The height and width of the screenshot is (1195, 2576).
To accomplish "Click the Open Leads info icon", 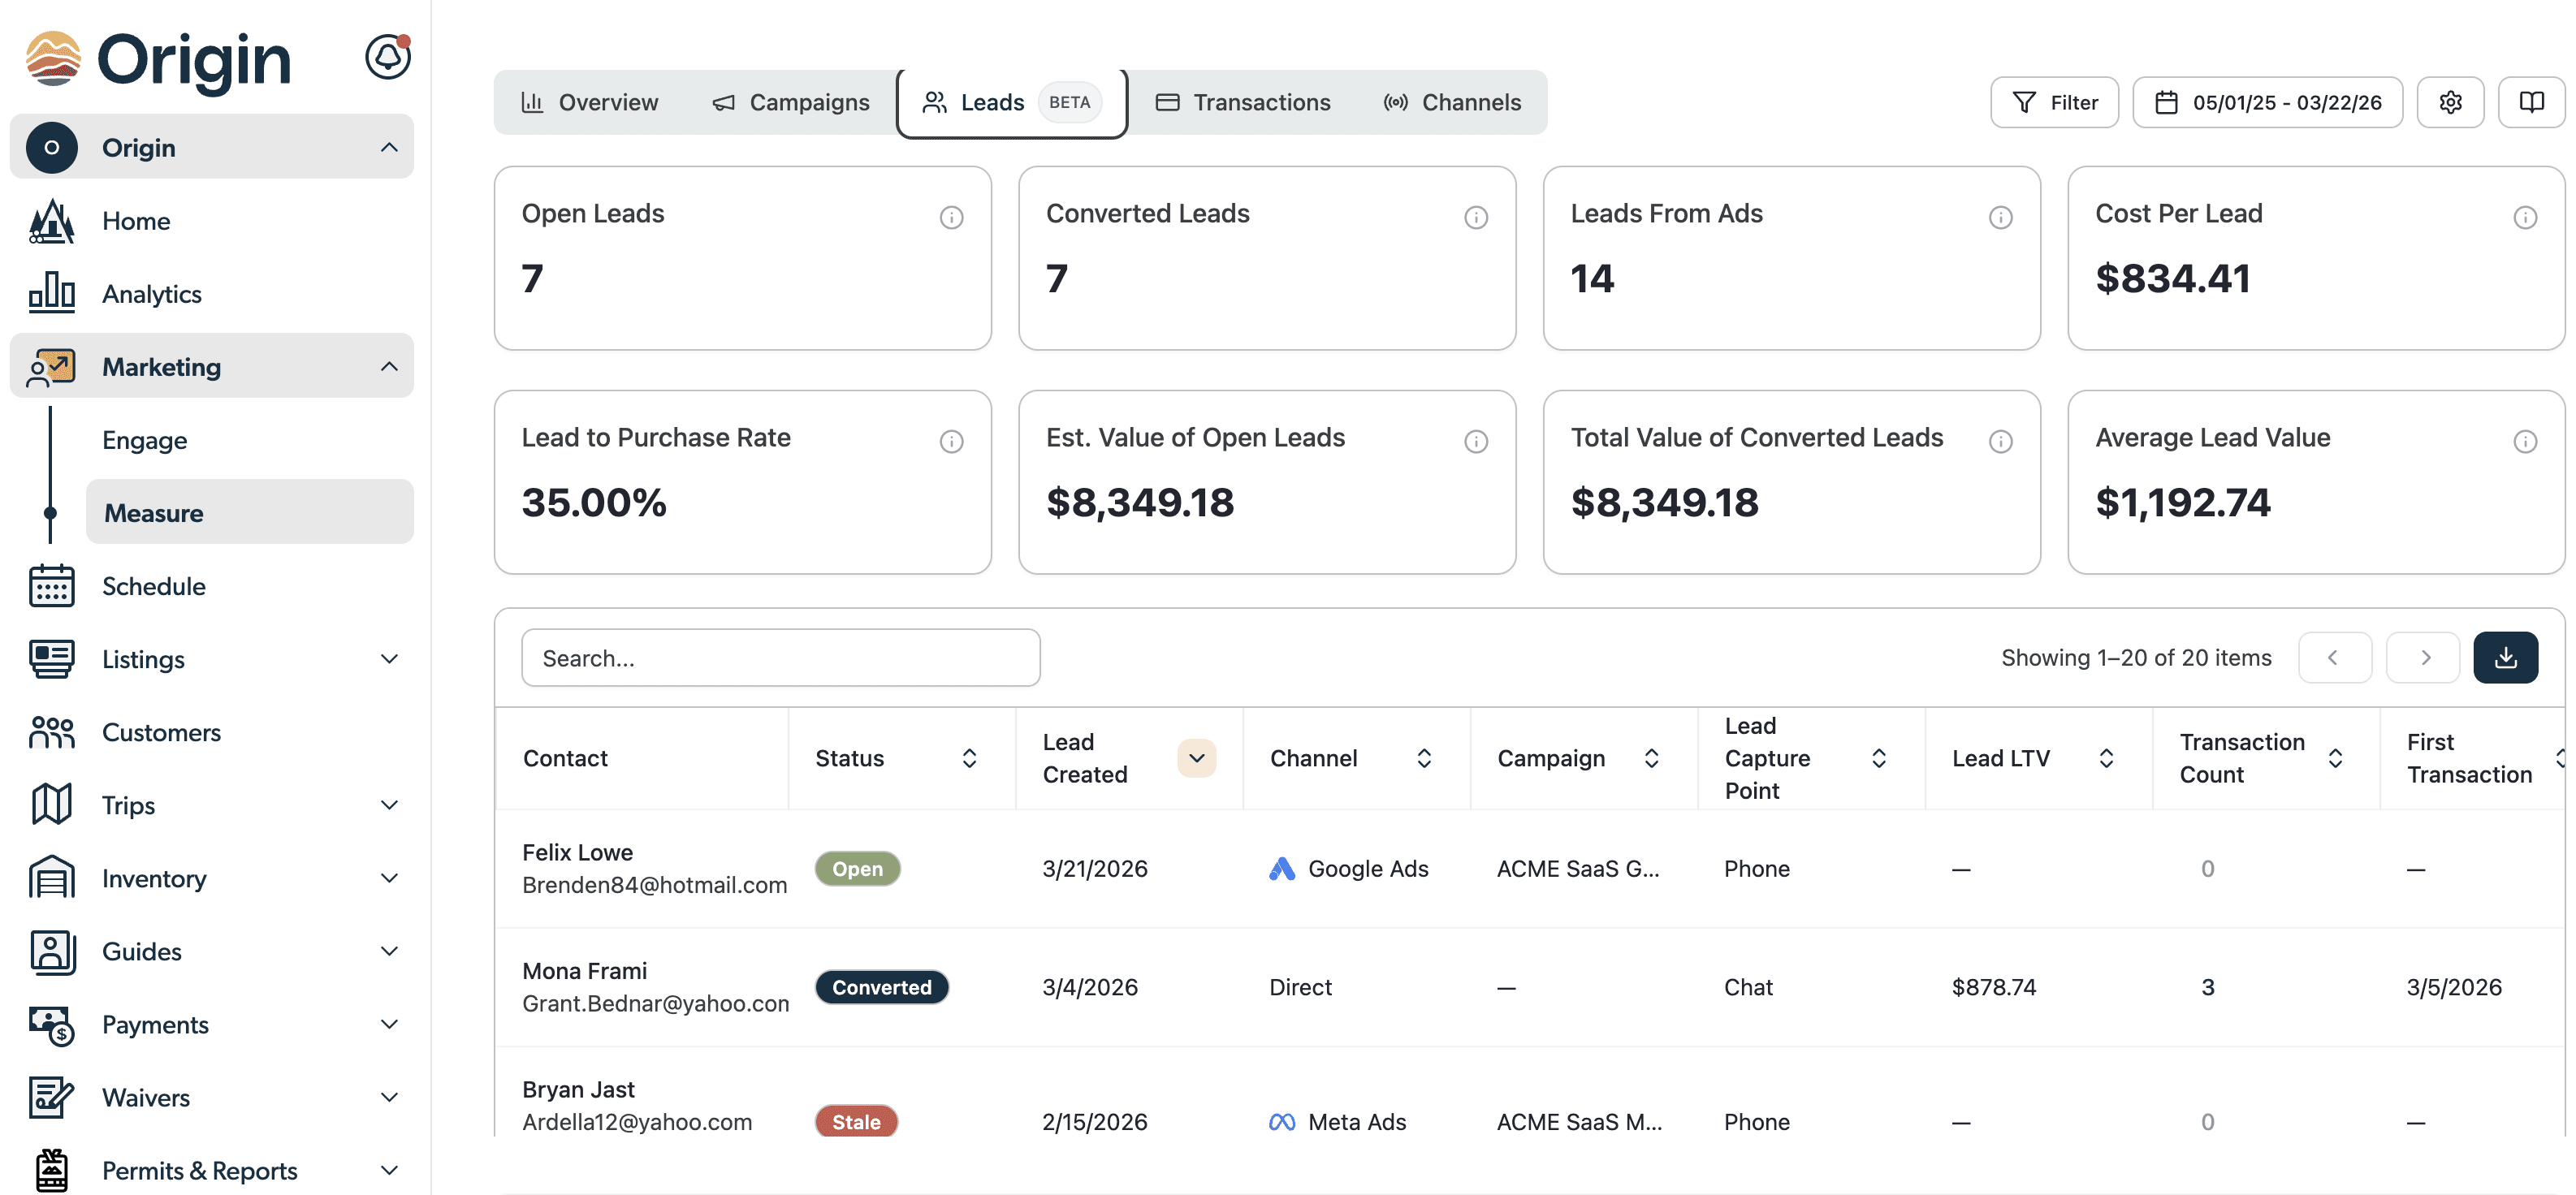I will [951, 217].
